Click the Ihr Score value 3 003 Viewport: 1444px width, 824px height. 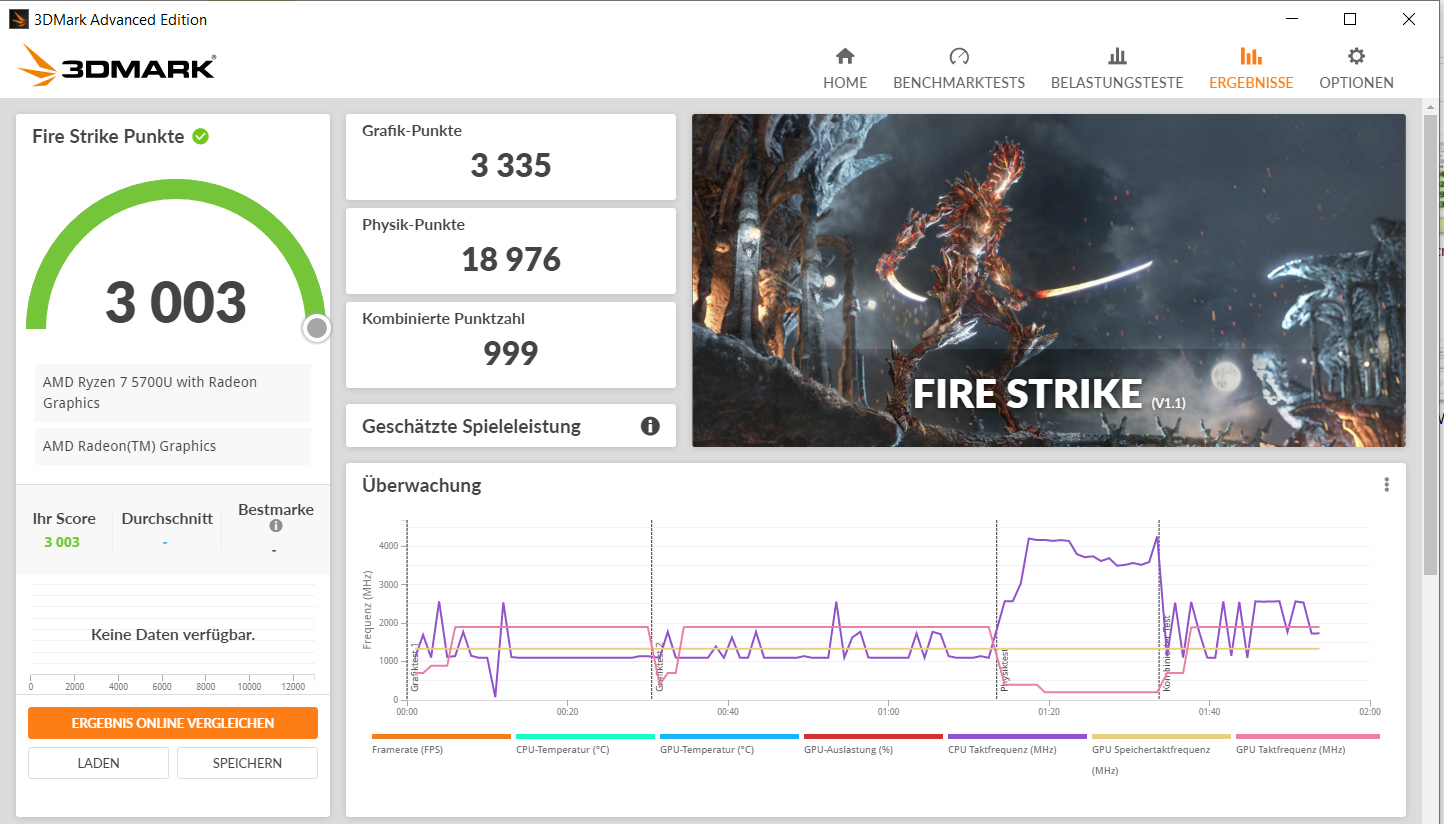tap(62, 542)
